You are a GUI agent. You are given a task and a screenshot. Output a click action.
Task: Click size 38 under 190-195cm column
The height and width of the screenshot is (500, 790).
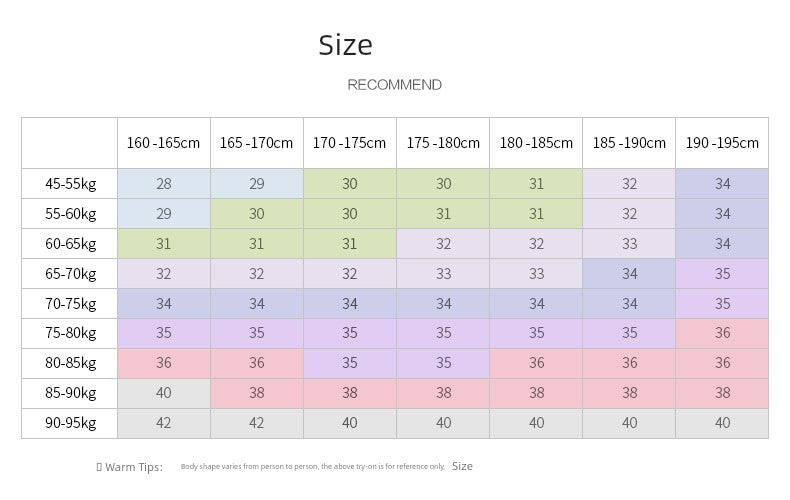pyautogui.click(x=722, y=393)
